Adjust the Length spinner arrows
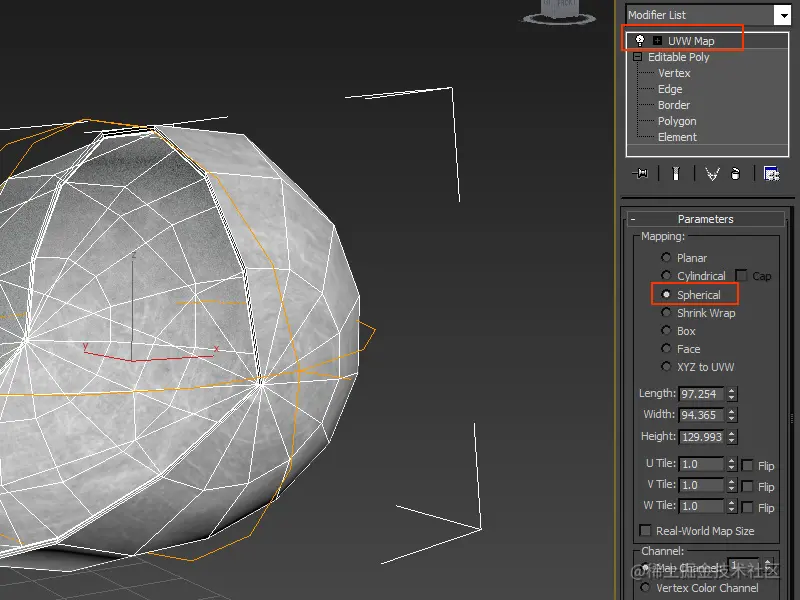Viewport: 800px width, 600px height. click(x=732, y=394)
